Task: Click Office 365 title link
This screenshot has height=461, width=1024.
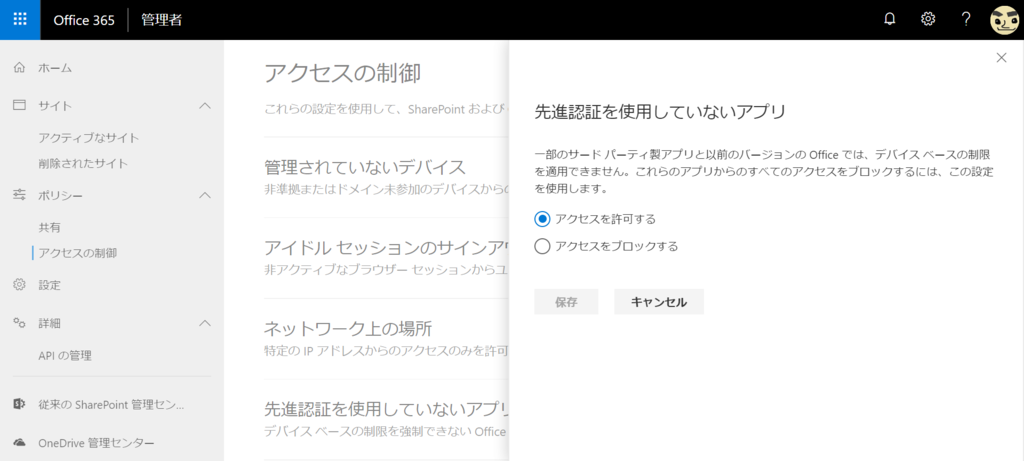Action: point(84,20)
